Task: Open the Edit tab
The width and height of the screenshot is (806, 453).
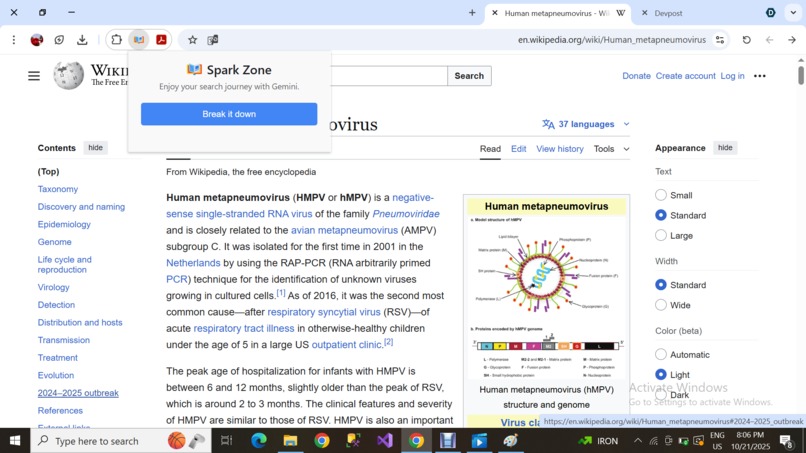Action: point(518,149)
